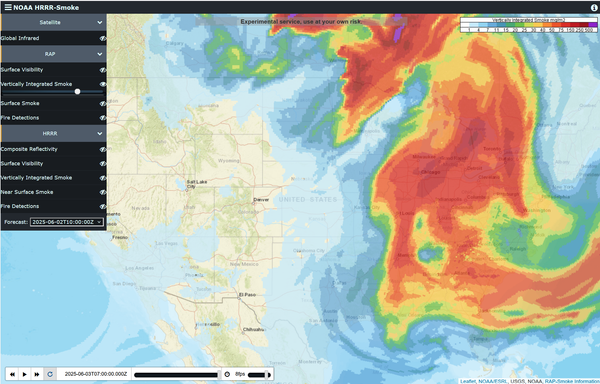Image resolution: width=600 pixels, height=384 pixels.
Task: Click the Chihuahua map label
Action: click(x=253, y=329)
